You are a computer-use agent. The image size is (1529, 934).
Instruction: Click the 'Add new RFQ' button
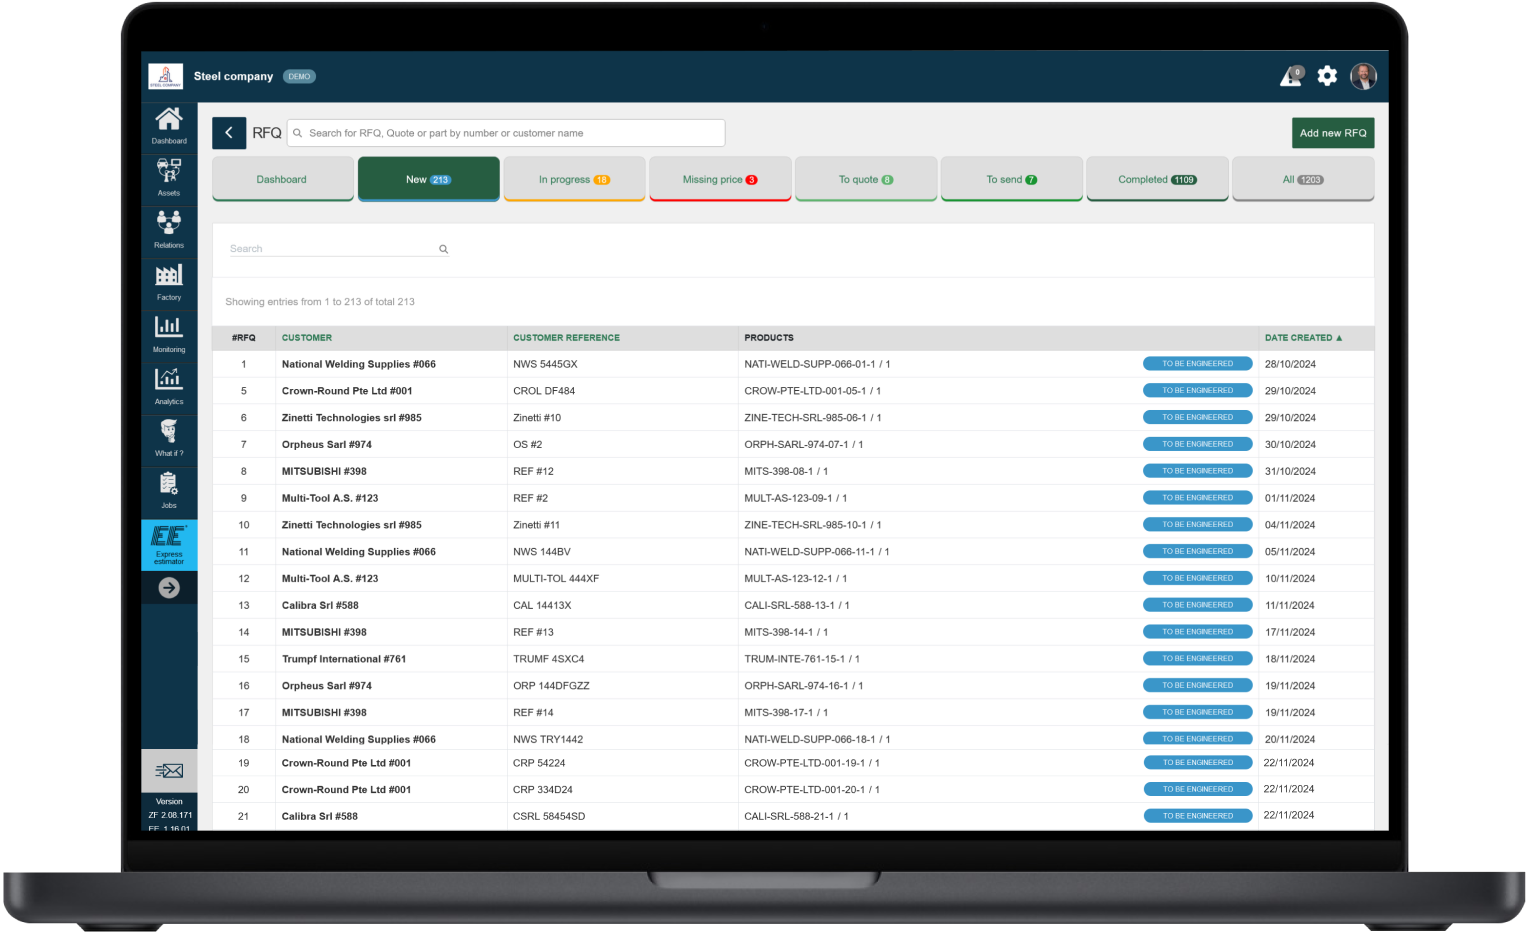click(1332, 132)
